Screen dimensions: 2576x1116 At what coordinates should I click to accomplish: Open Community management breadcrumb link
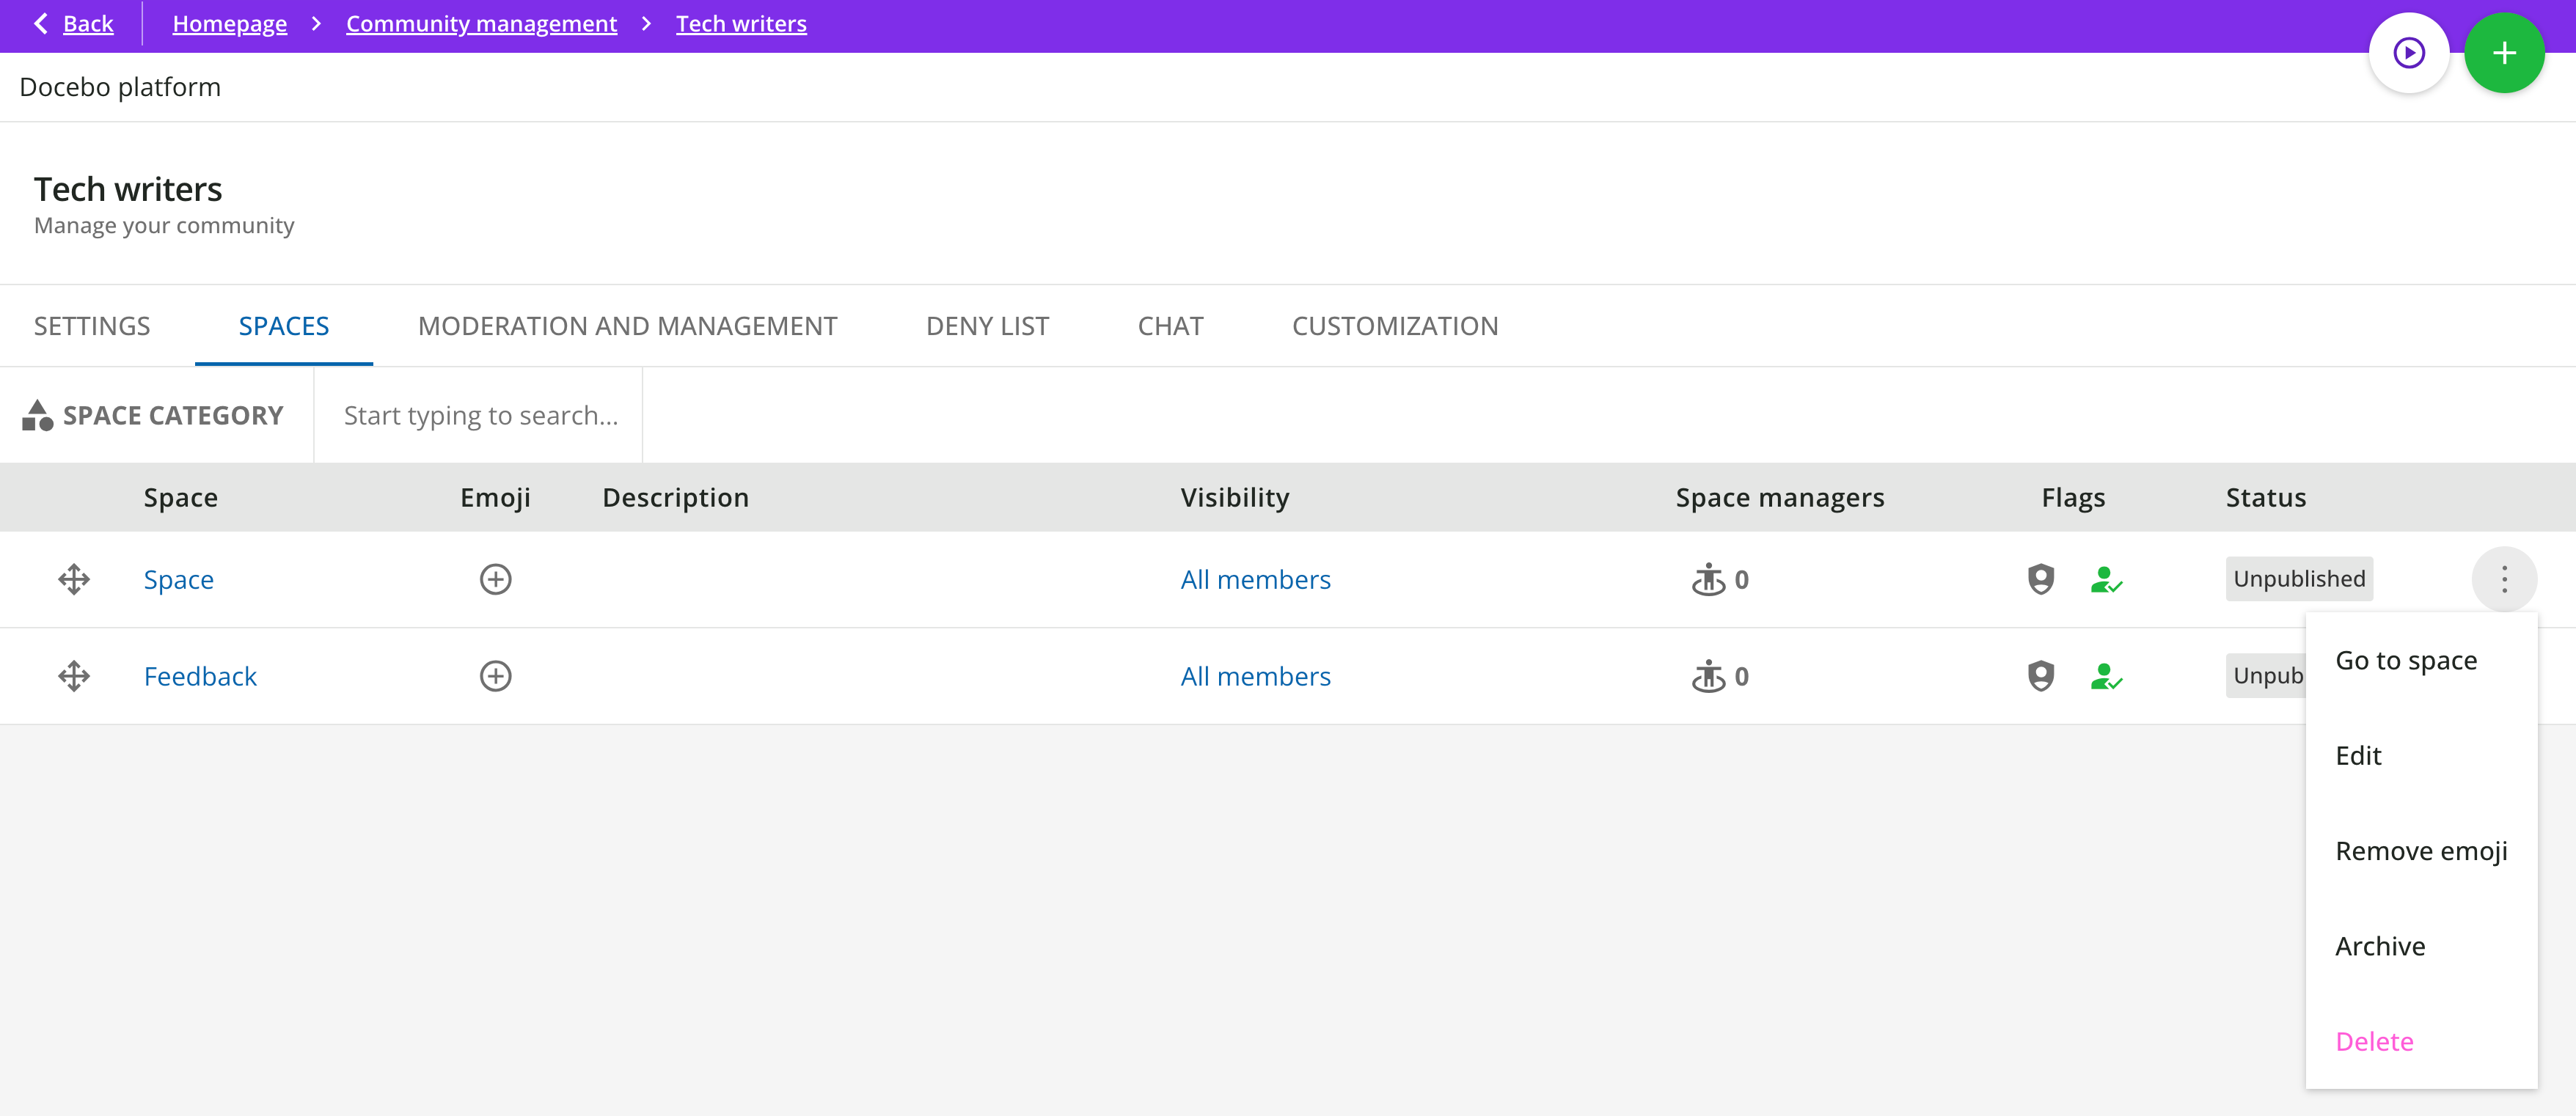click(x=481, y=23)
